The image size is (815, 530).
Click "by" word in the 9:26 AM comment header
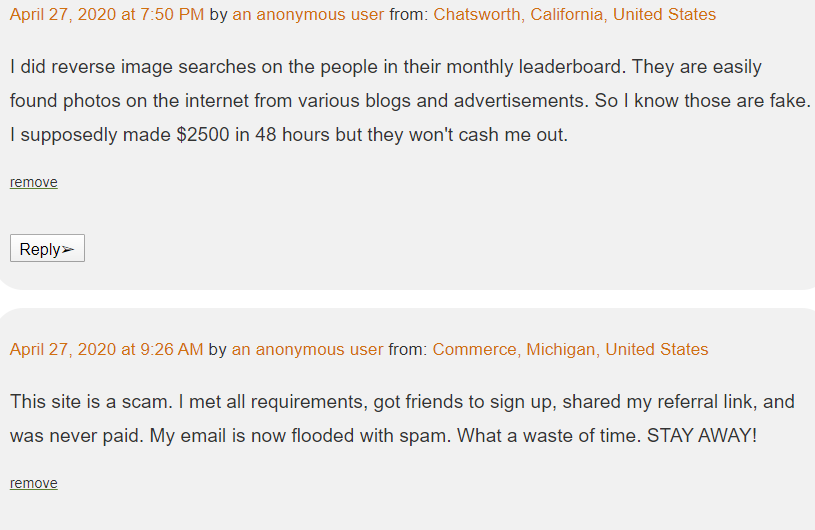pos(218,349)
